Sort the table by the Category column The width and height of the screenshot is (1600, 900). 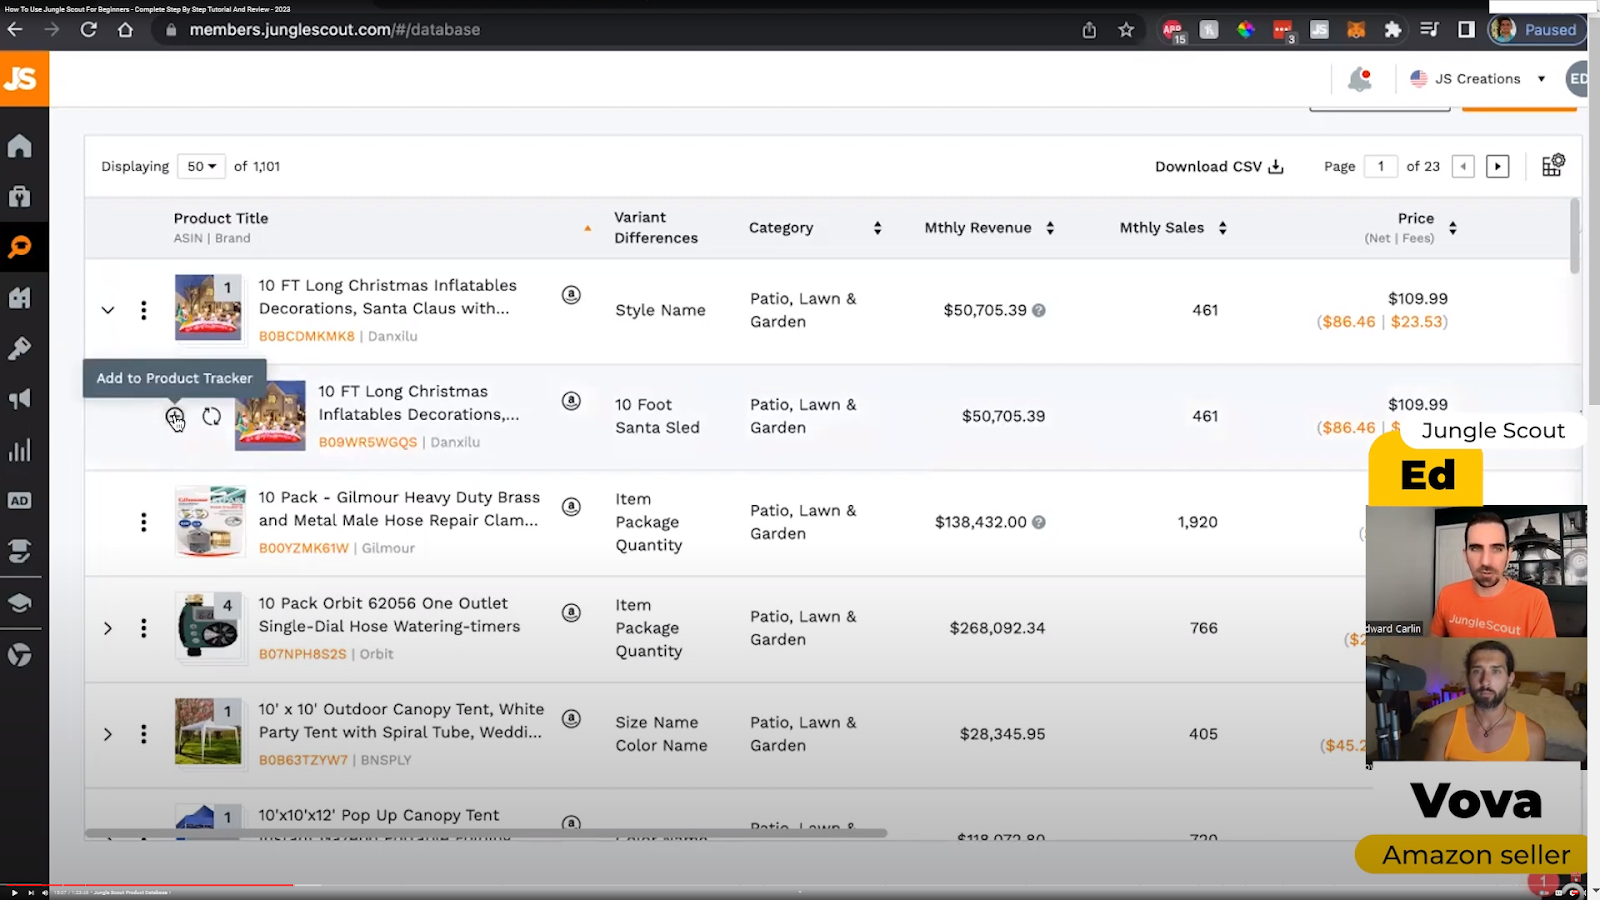pos(877,228)
